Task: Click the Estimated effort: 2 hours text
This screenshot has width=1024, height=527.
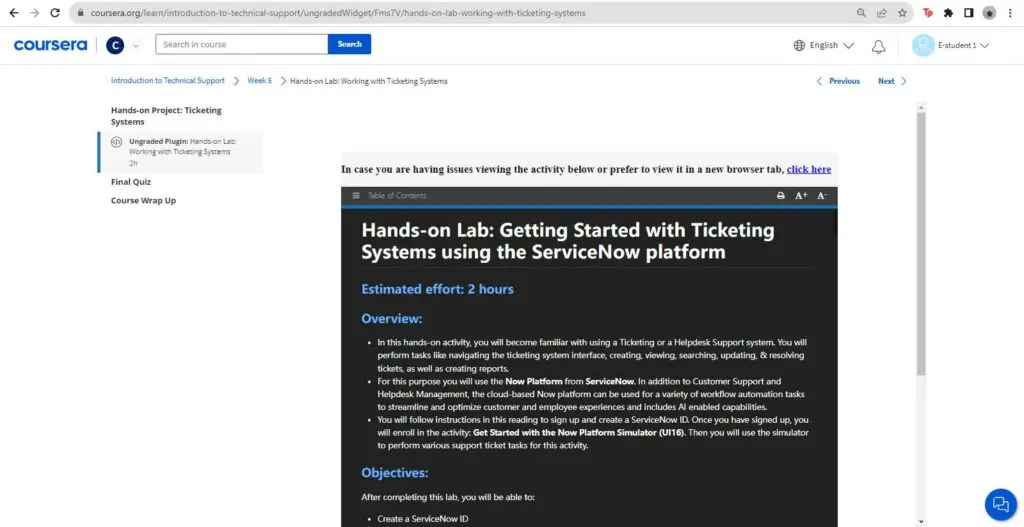Action: click(x=438, y=289)
